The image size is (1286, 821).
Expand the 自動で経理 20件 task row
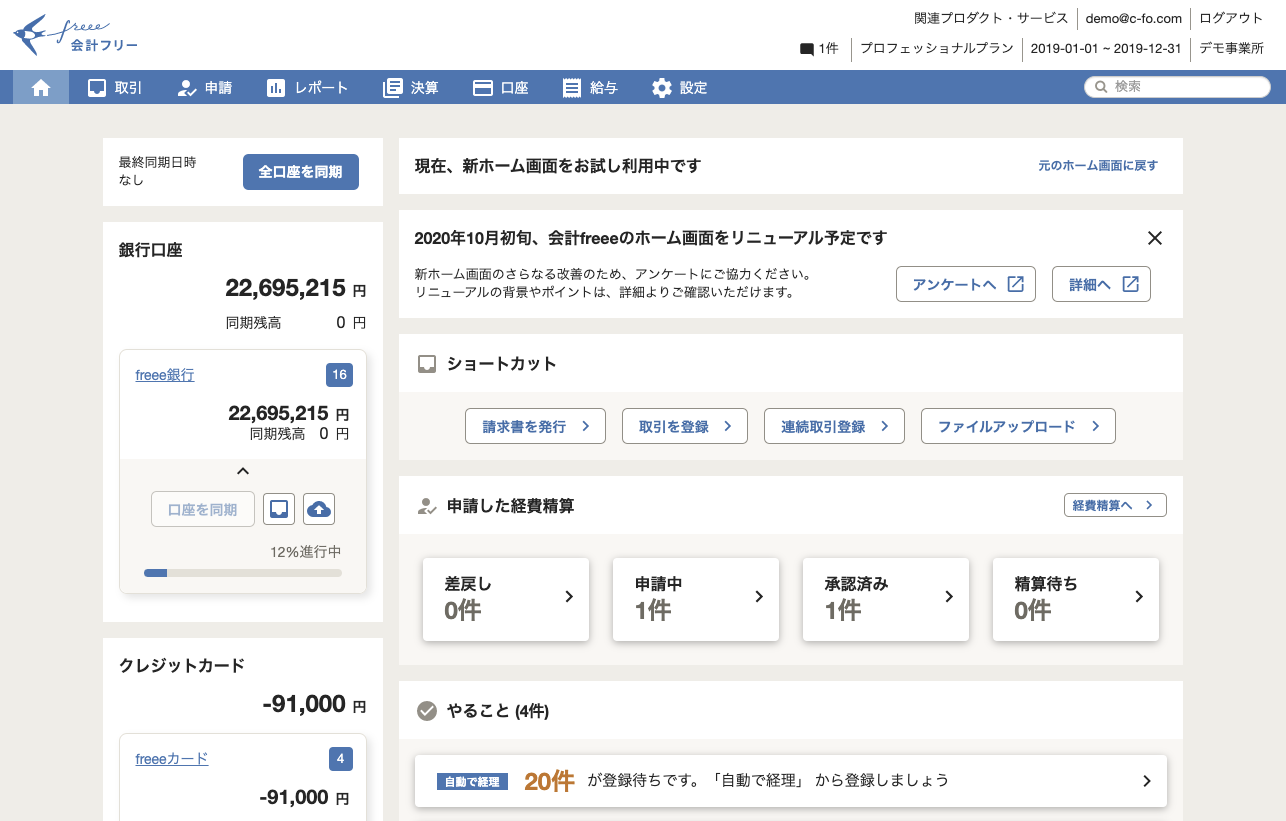pyautogui.click(x=790, y=781)
